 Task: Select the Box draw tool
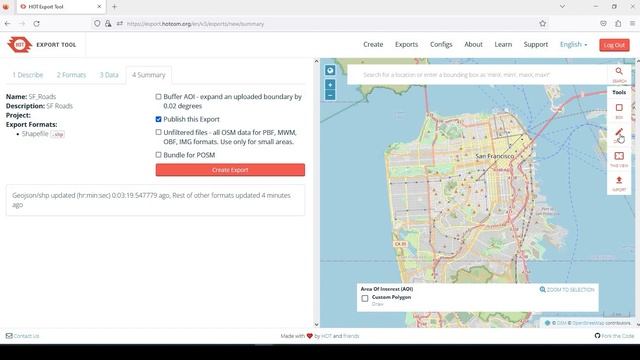pos(619,108)
